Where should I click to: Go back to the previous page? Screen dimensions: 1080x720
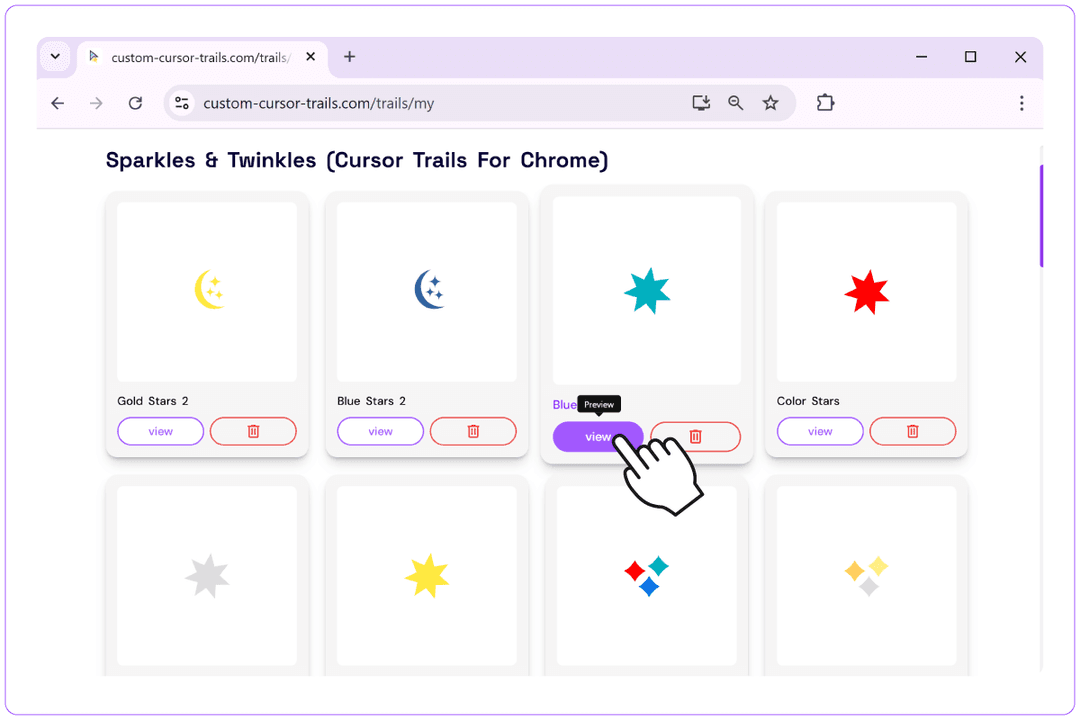pos(57,102)
